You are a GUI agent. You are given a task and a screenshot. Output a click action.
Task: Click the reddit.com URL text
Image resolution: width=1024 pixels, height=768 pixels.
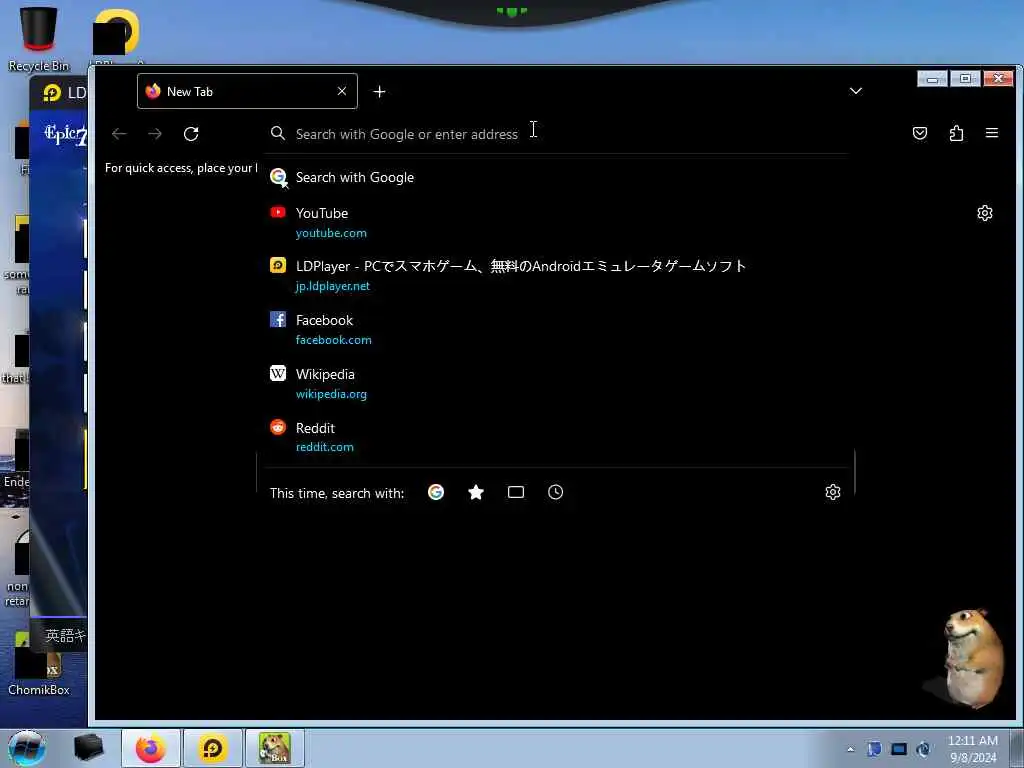click(325, 447)
